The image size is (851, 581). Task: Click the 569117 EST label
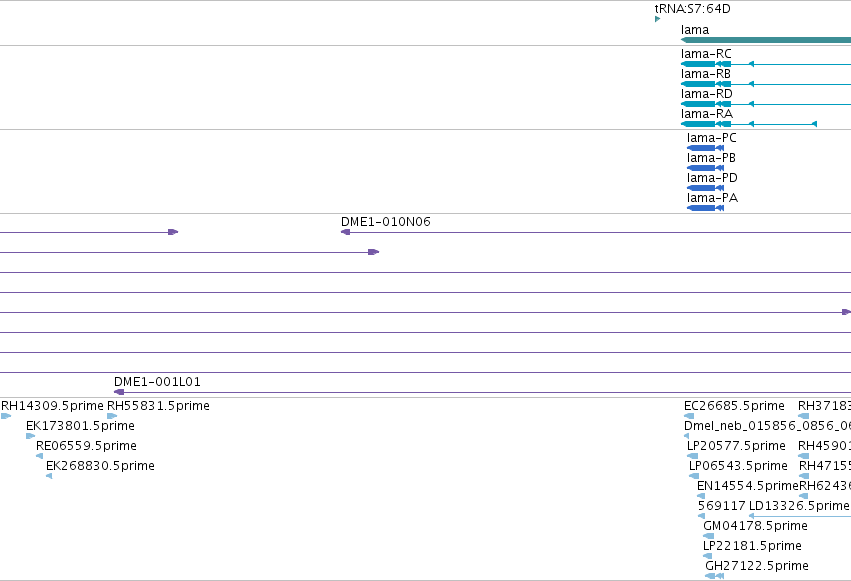click(722, 506)
